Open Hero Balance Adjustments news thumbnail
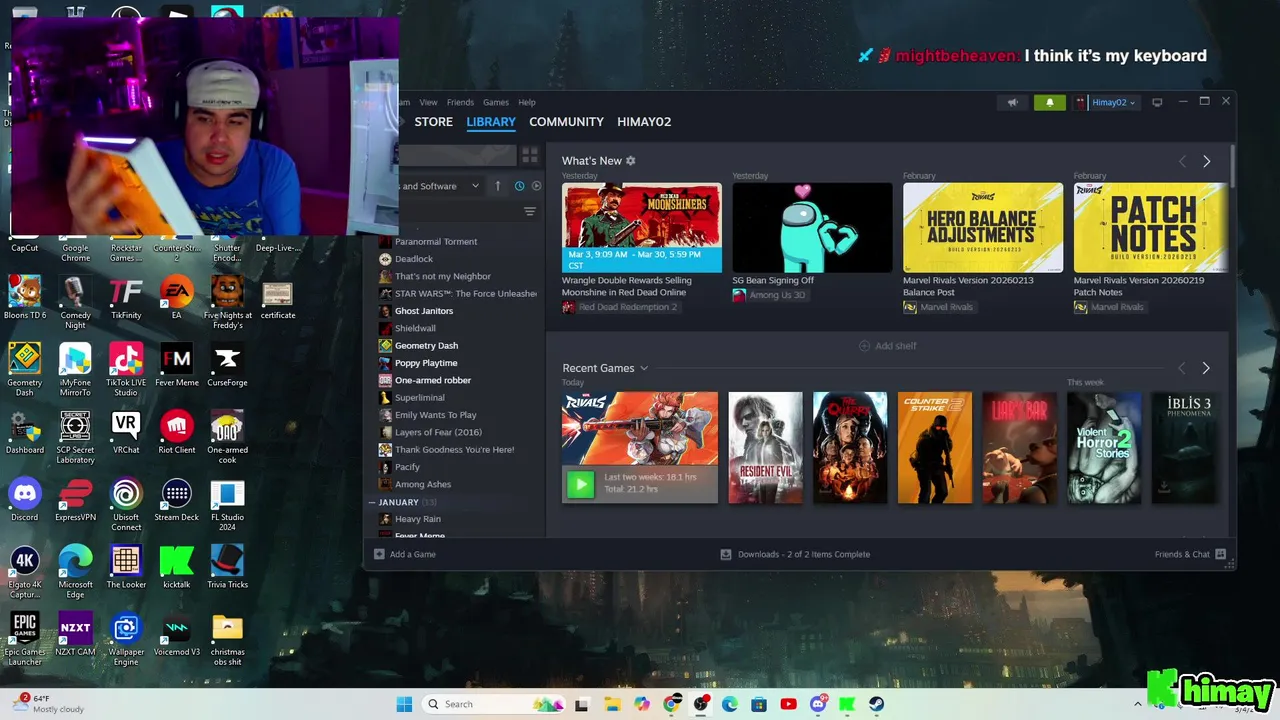This screenshot has width=1280, height=720. (x=983, y=228)
